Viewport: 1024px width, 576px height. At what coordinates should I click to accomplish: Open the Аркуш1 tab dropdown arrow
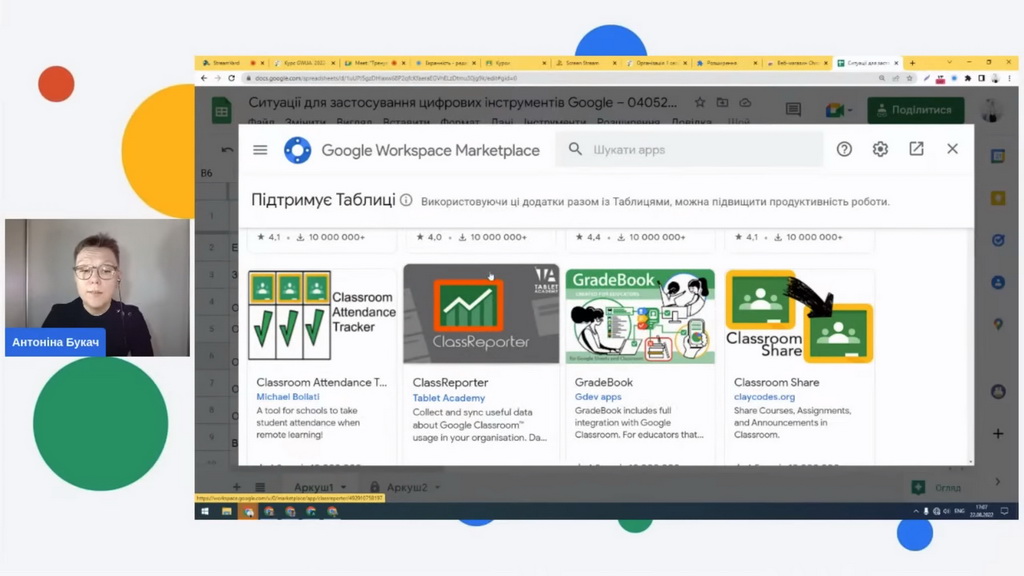(x=344, y=487)
